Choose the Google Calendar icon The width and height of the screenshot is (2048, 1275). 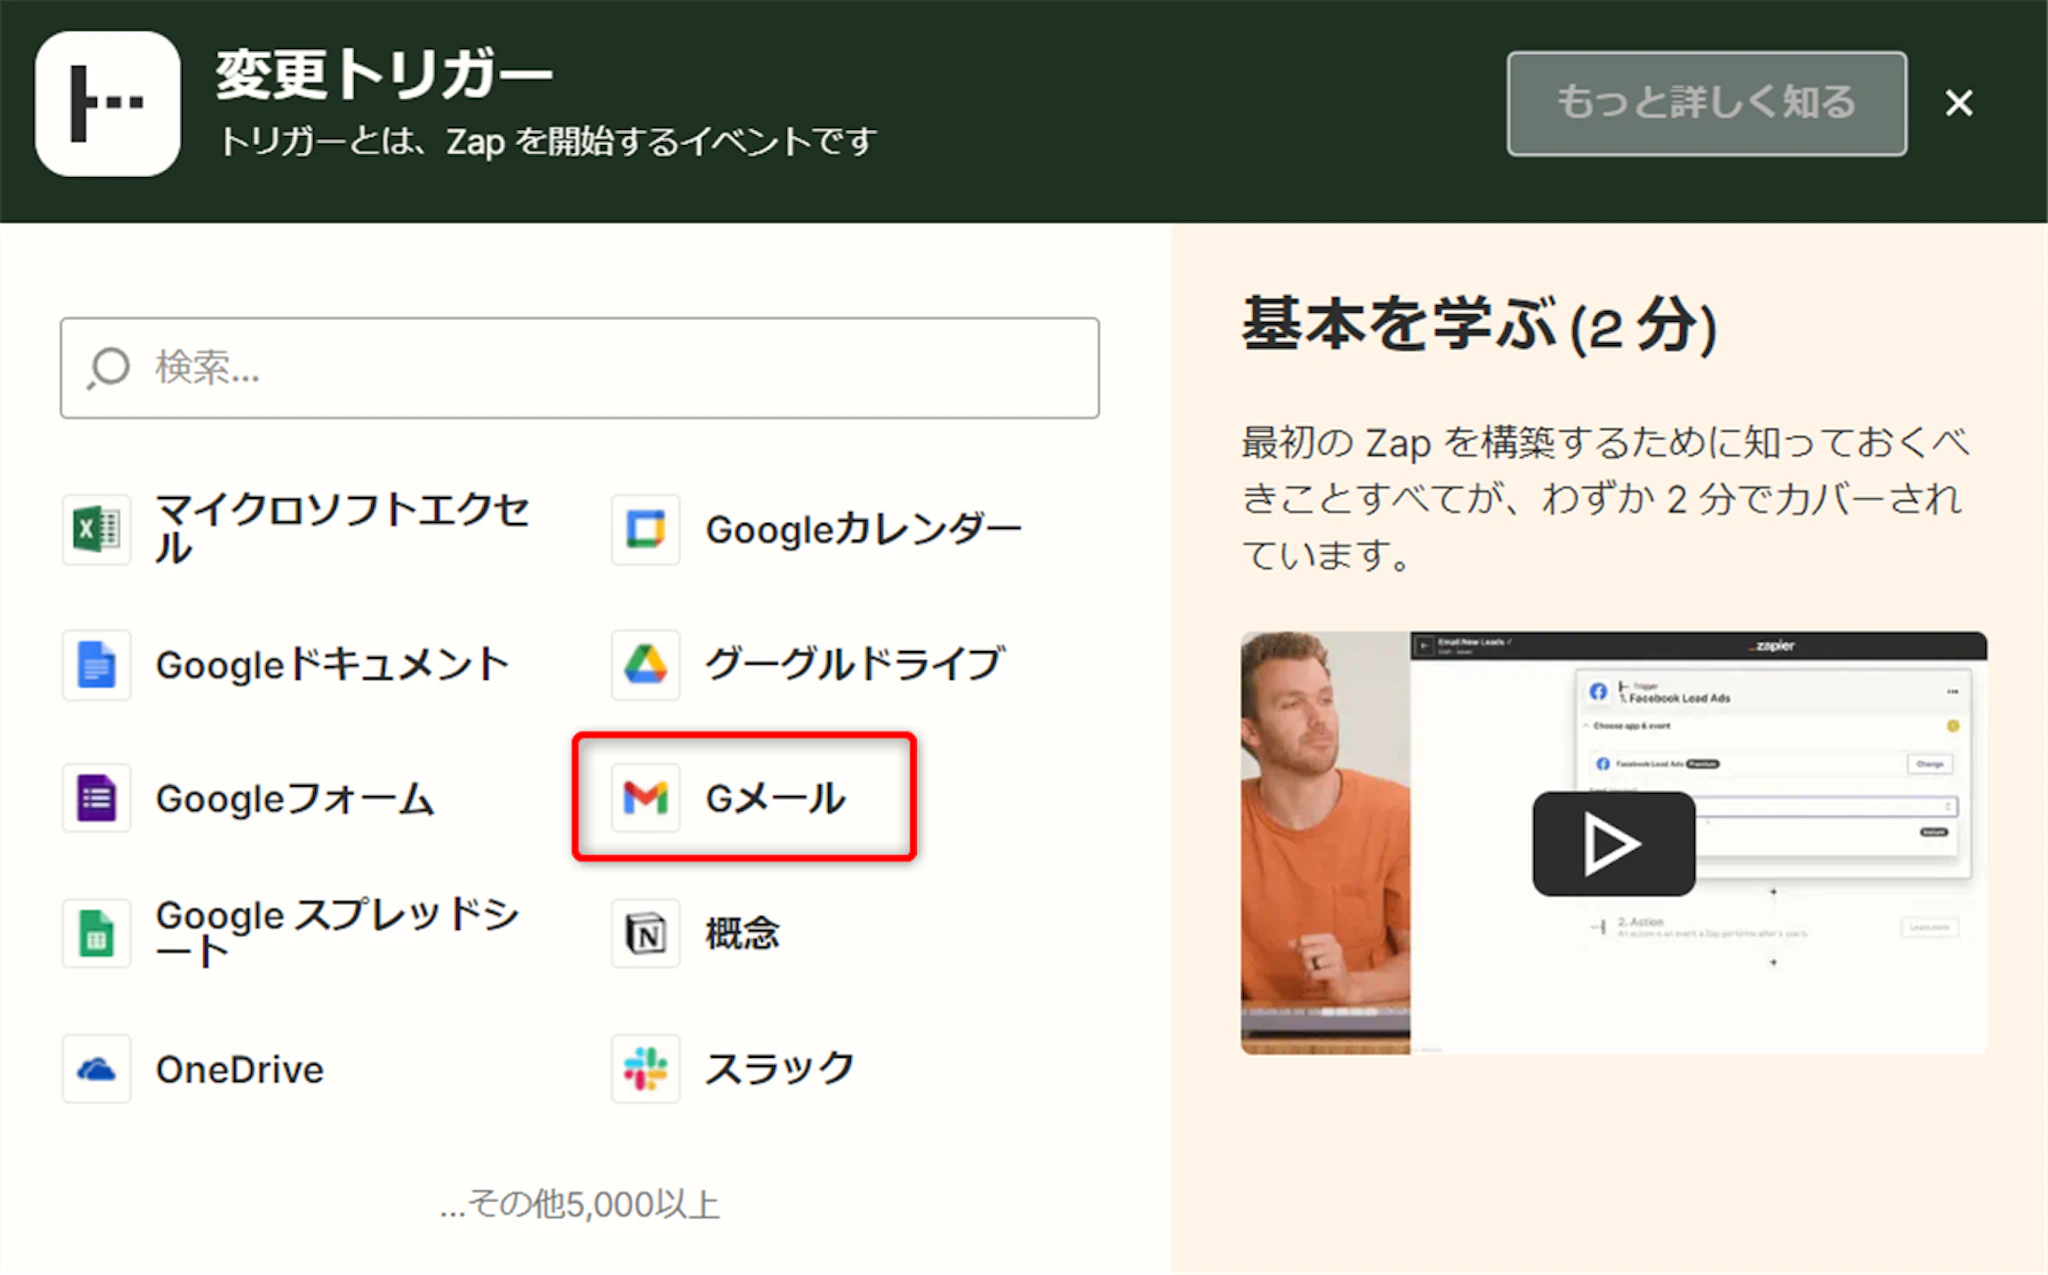[645, 529]
